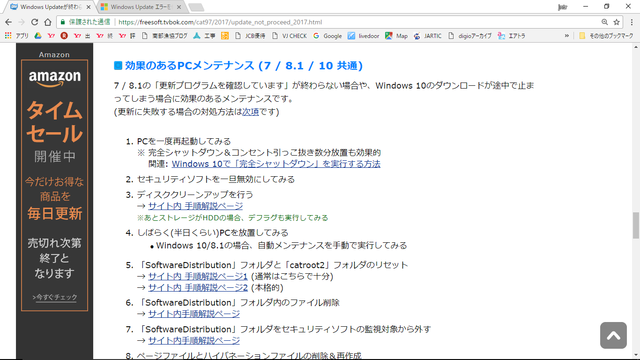Viewport: 640px width, 360px height.
Task: Open the red Rakuten R bookmark
Action: [x=64, y=36]
